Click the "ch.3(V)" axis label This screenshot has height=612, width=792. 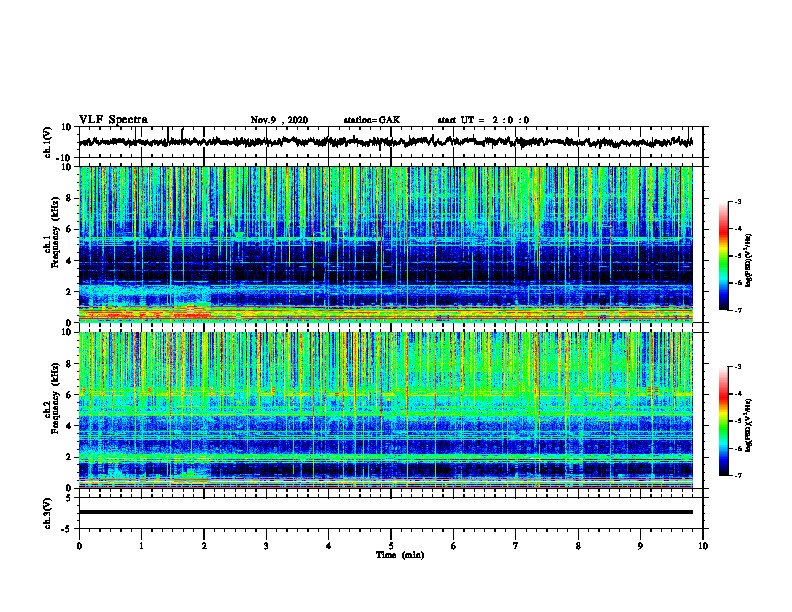(x=47, y=513)
